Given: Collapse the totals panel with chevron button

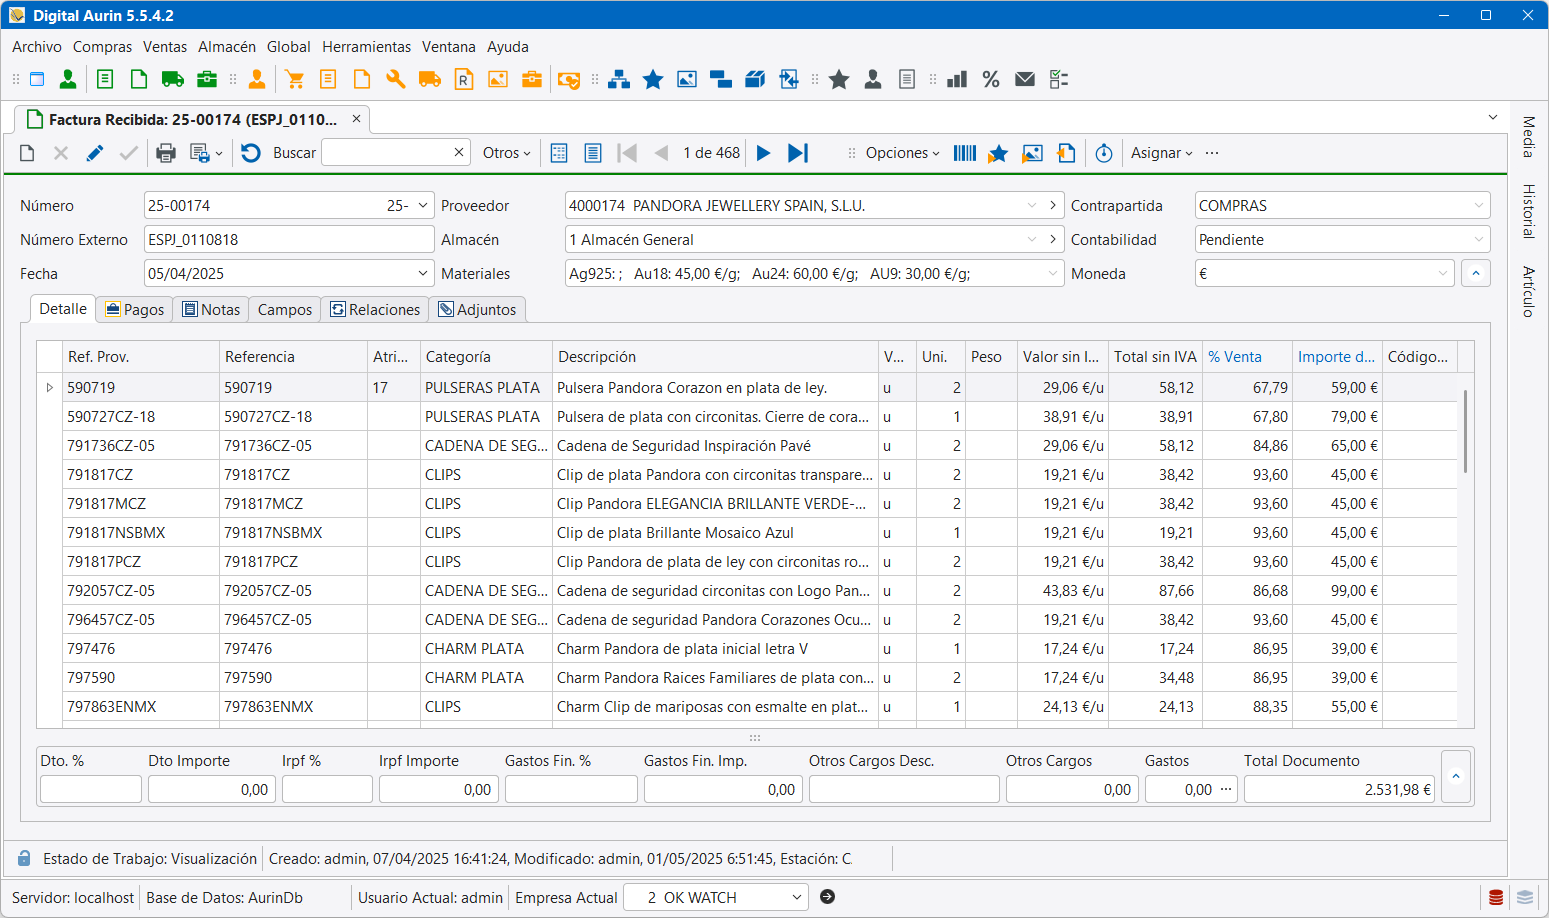Looking at the screenshot, I should 1456,777.
